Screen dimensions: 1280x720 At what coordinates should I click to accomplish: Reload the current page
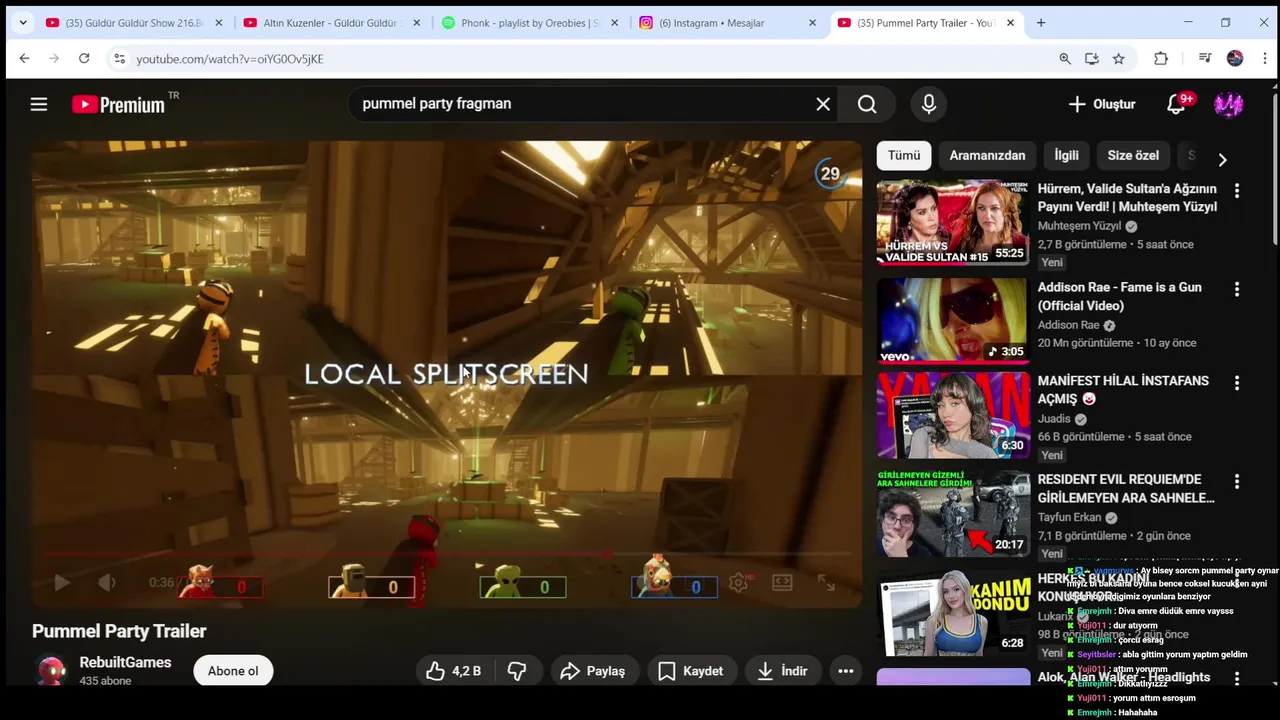[x=84, y=59]
